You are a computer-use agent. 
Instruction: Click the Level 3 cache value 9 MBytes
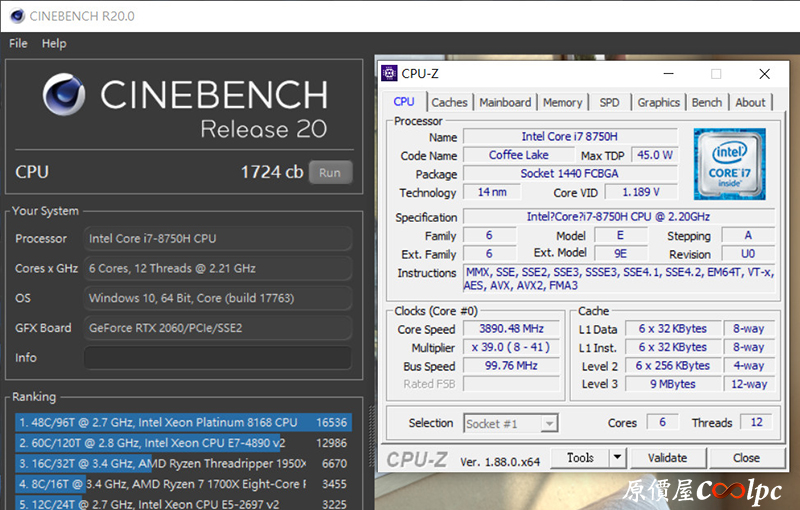point(672,384)
